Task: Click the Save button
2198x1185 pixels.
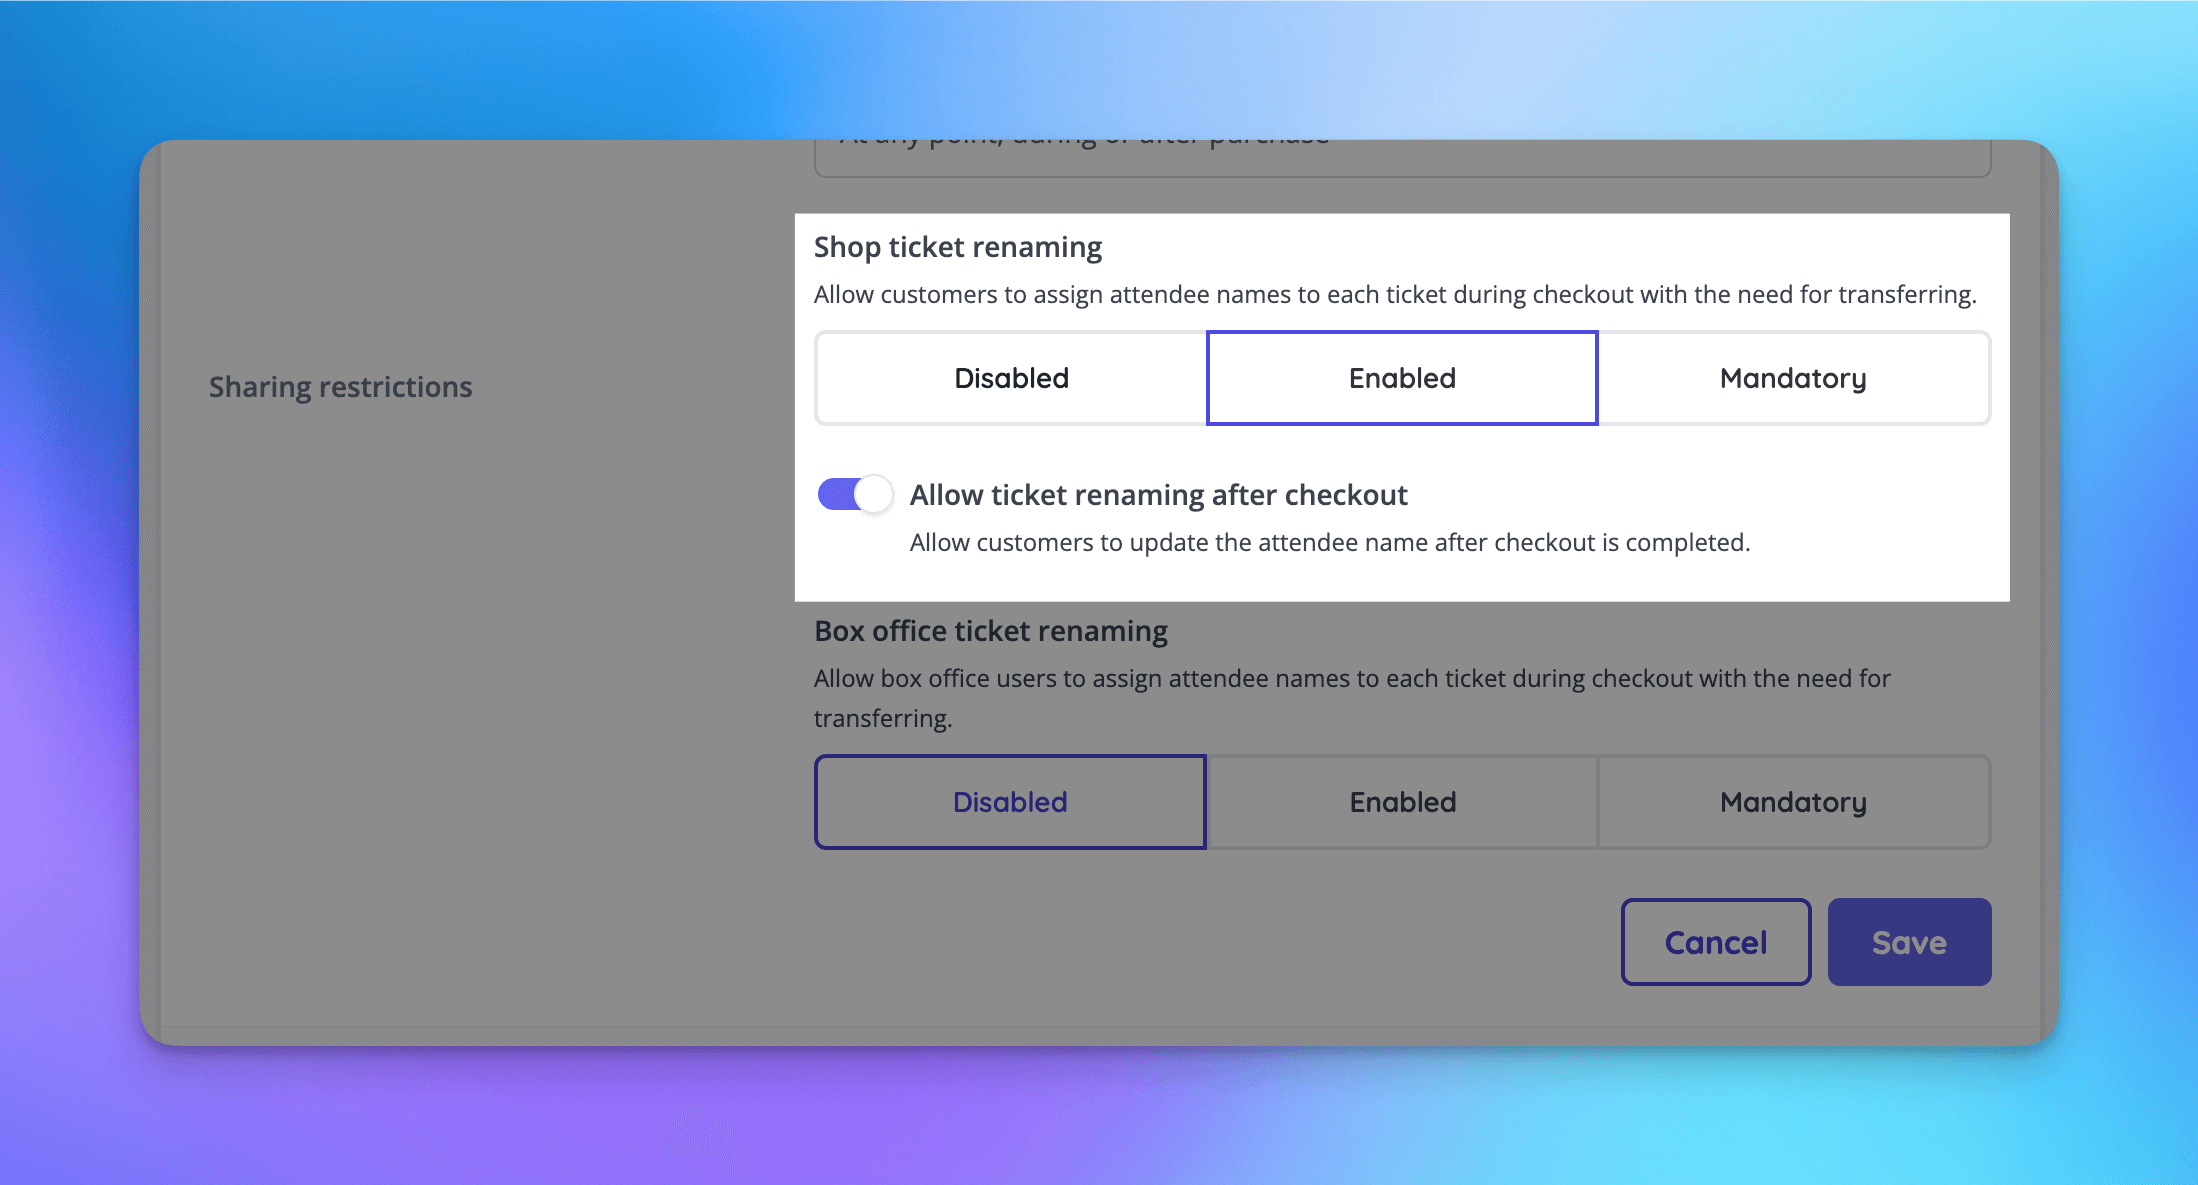Action: click(x=1909, y=941)
